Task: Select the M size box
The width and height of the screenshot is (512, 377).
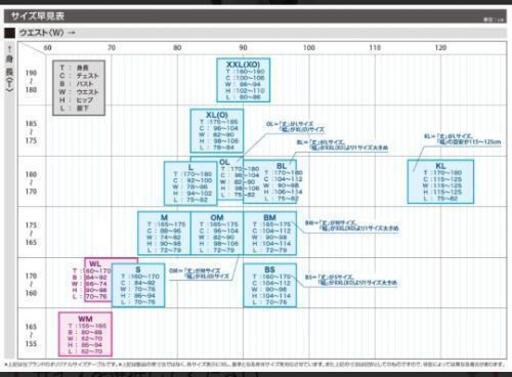Action: (x=164, y=233)
